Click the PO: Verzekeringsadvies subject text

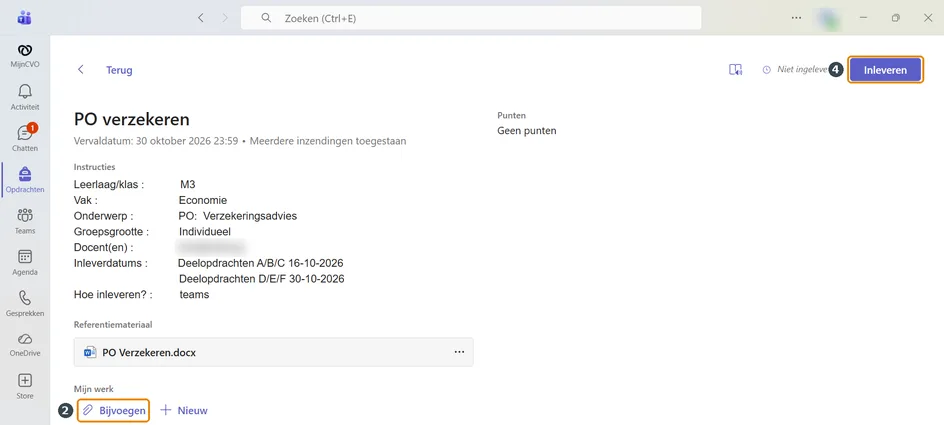pos(238,216)
